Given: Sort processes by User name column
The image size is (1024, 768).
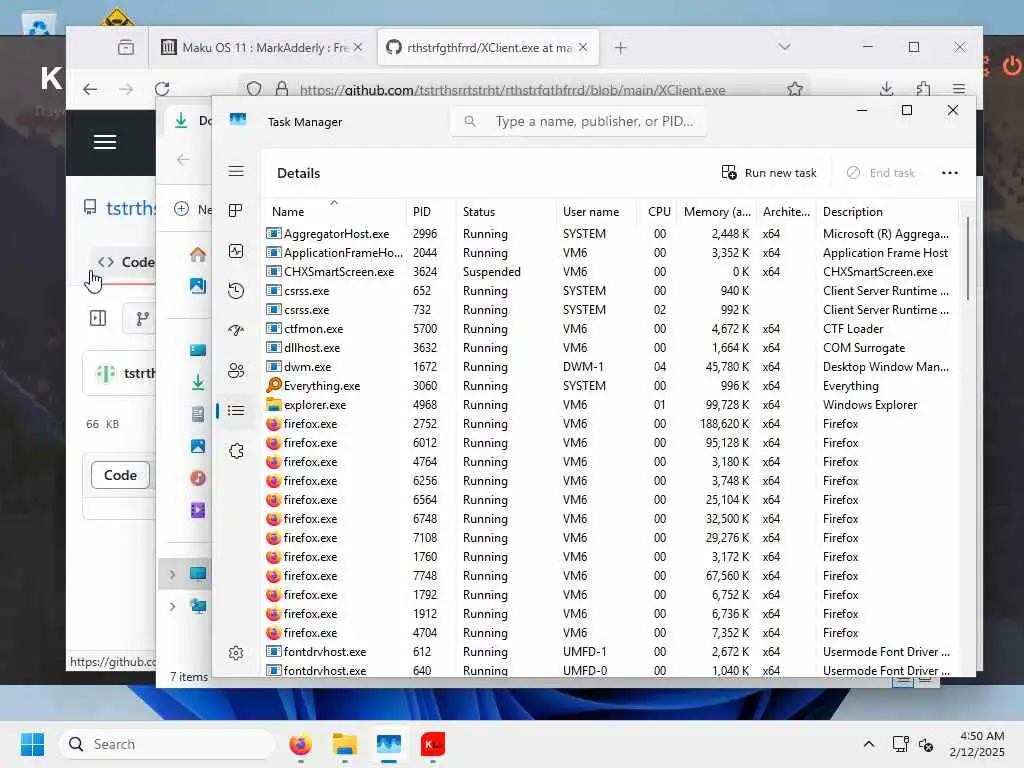Looking at the screenshot, I should pyautogui.click(x=596, y=212).
